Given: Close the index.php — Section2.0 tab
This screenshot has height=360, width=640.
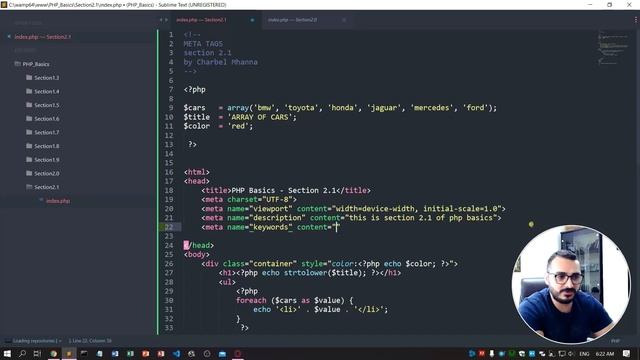Looking at the screenshot, I should [344, 20].
